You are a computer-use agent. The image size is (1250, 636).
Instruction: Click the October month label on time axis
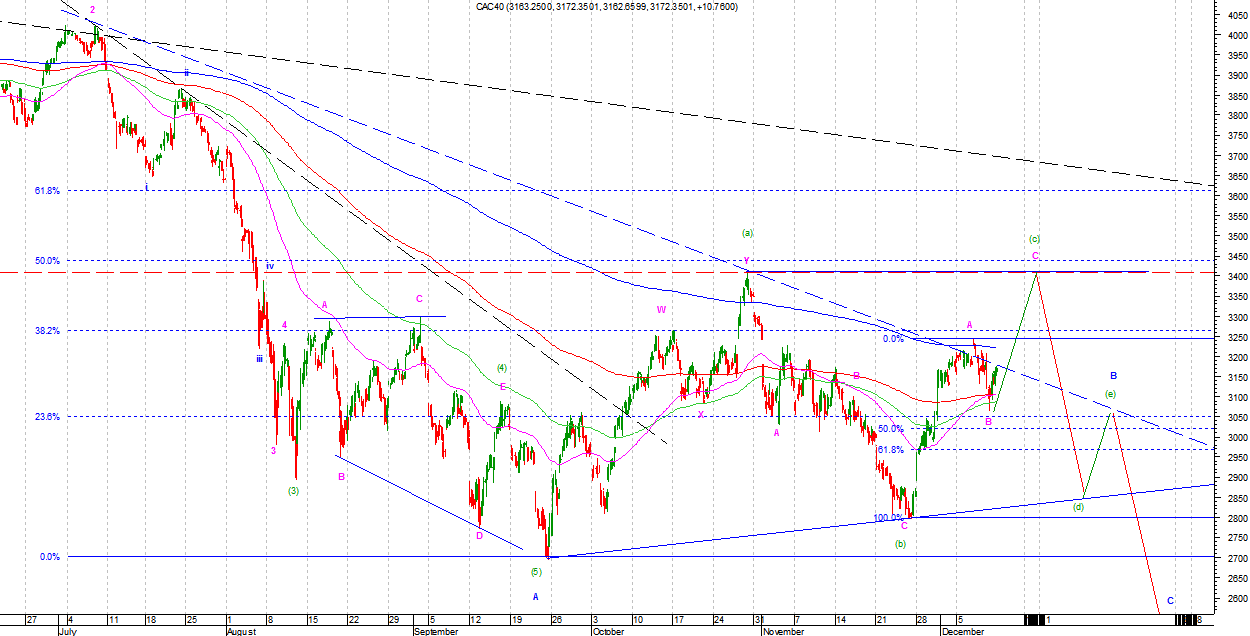tap(607, 632)
